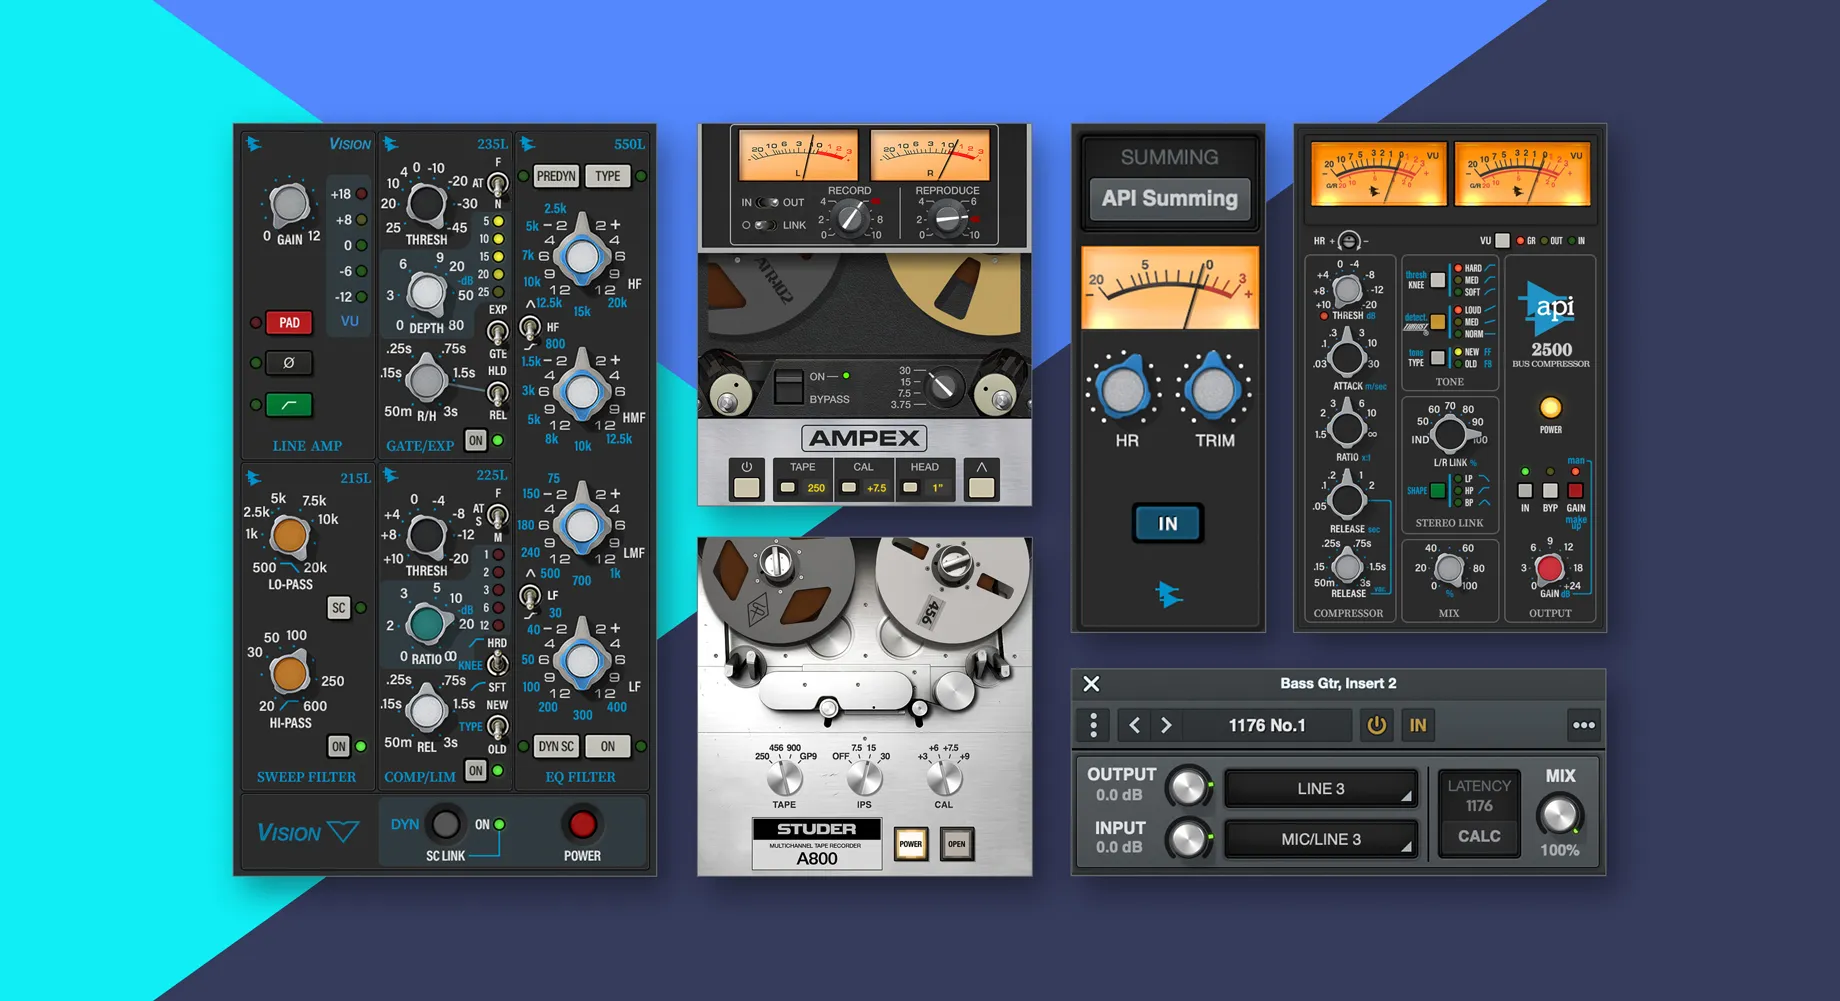The height and width of the screenshot is (1001, 1840).
Task: Click the Ampex power button at bottom-left
Action: pos(746,487)
